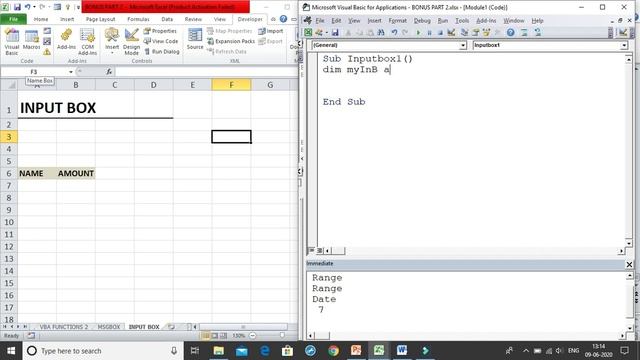
Task: Open Windows Start menu
Action: [x=11, y=351]
